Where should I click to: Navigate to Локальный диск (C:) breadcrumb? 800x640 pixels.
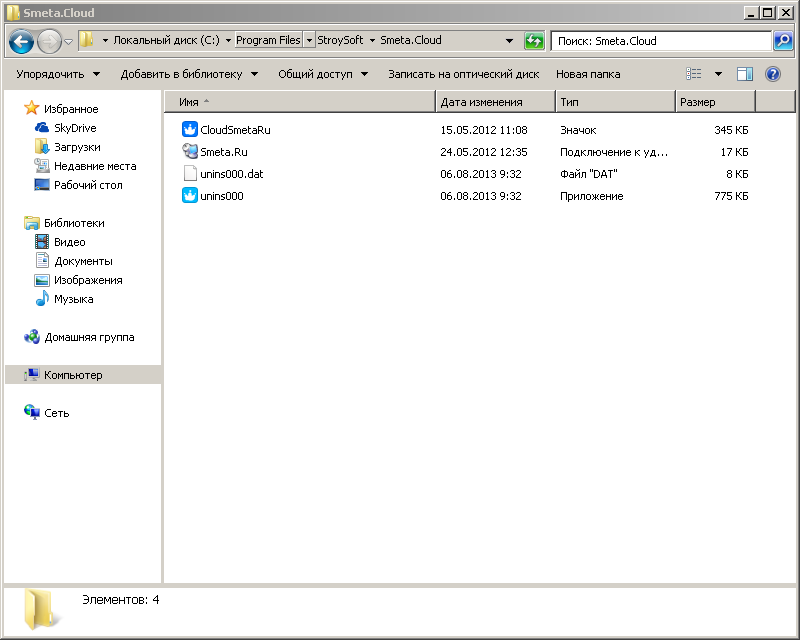[x=166, y=40]
